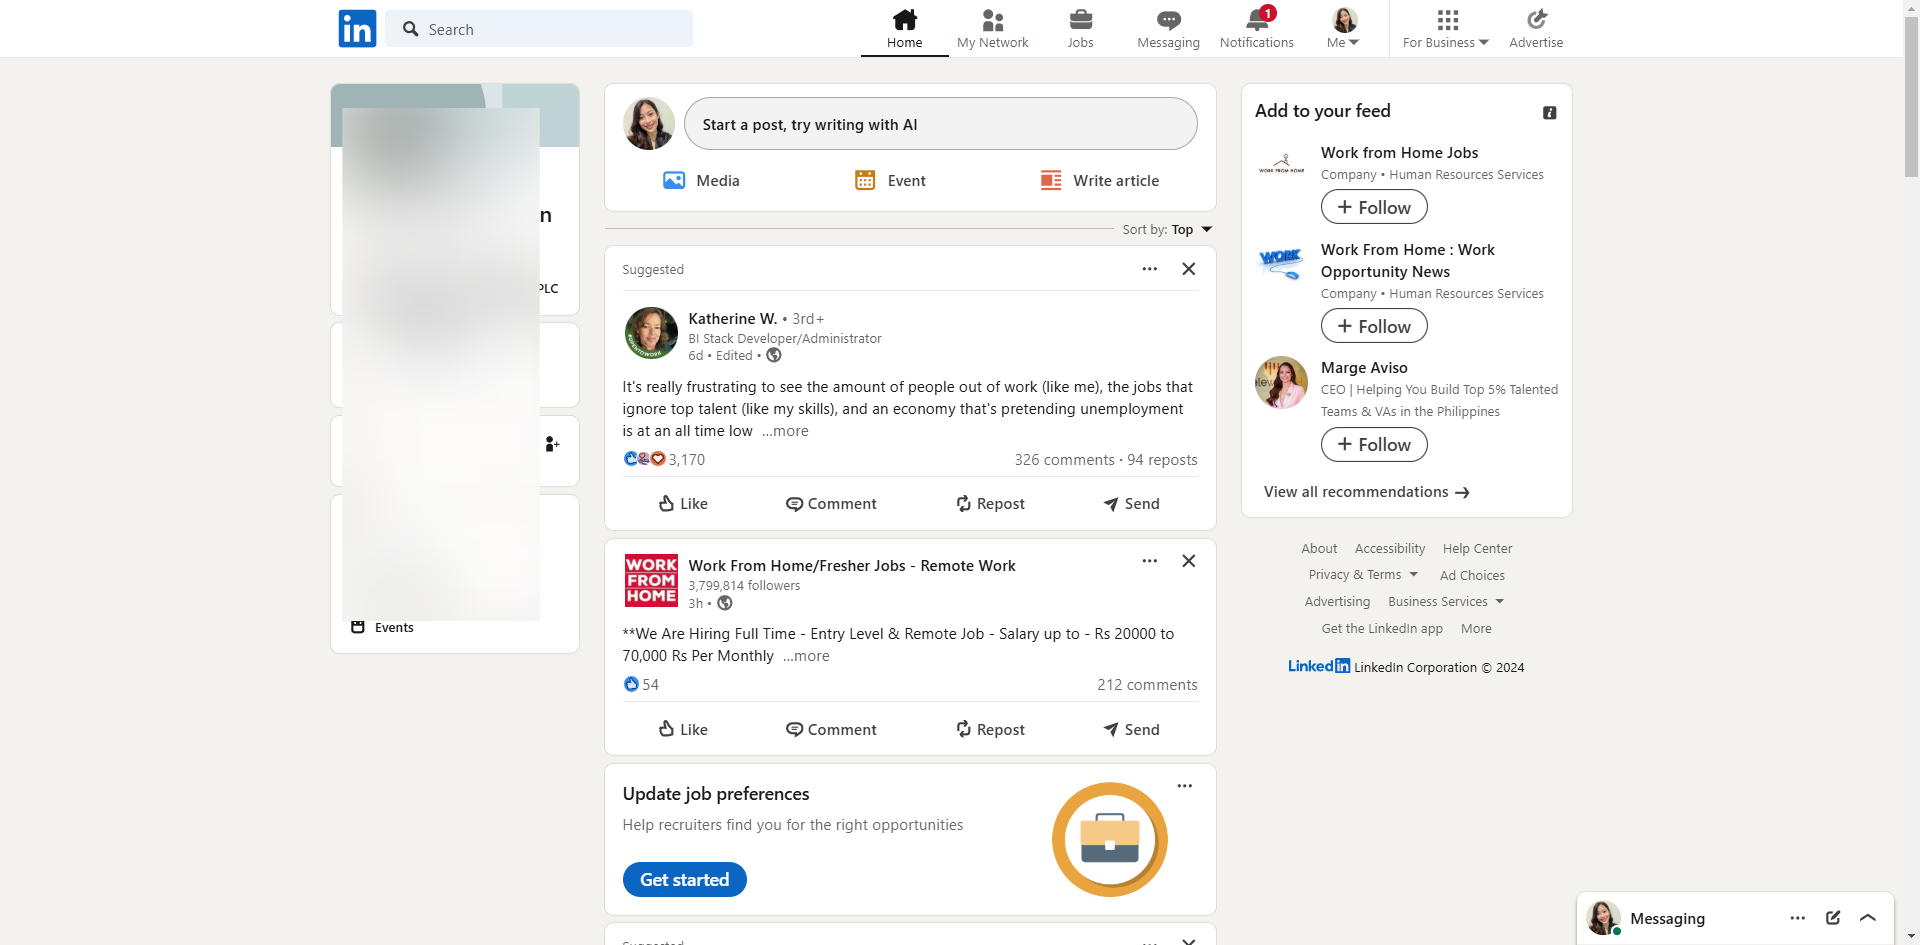Viewport: 1920px width, 945px height.
Task: Open the Jobs section
Action: coord(1080,29)
